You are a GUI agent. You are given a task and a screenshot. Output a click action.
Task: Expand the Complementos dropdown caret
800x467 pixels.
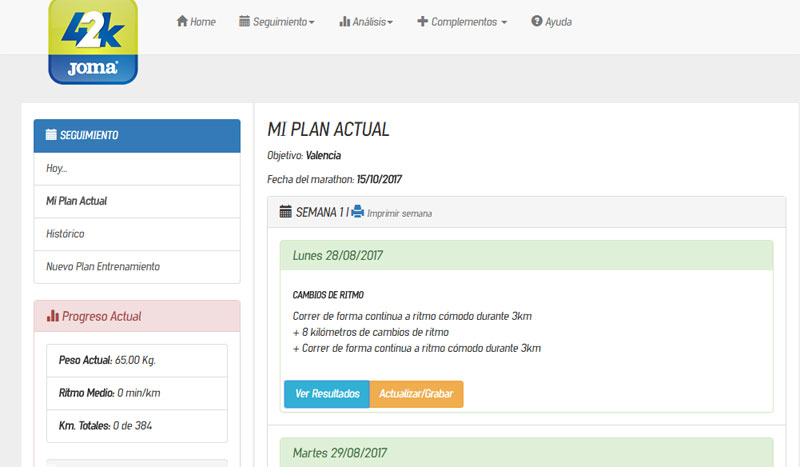pyautogui.click(x=504, y=22)
